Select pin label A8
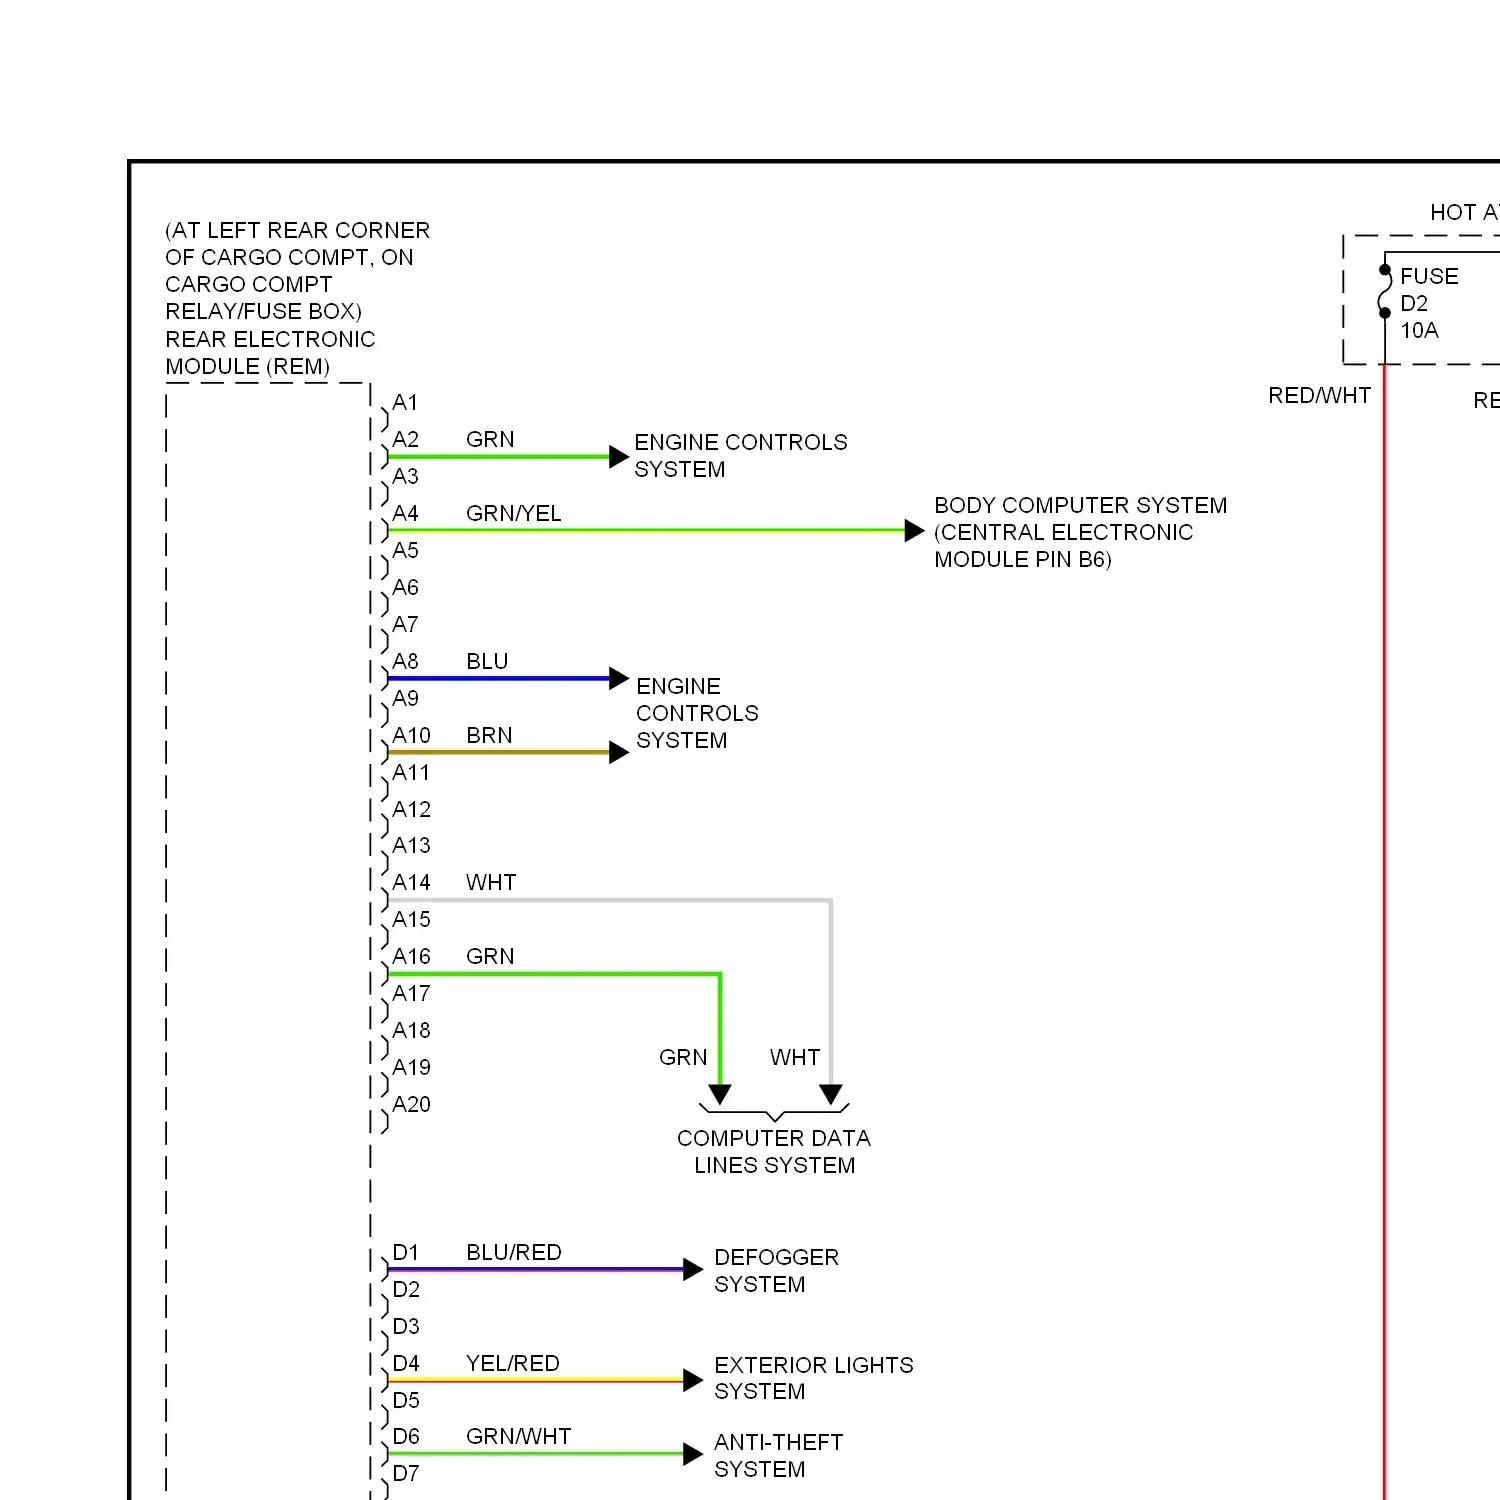1500x1500 pixels. point(405,662)
